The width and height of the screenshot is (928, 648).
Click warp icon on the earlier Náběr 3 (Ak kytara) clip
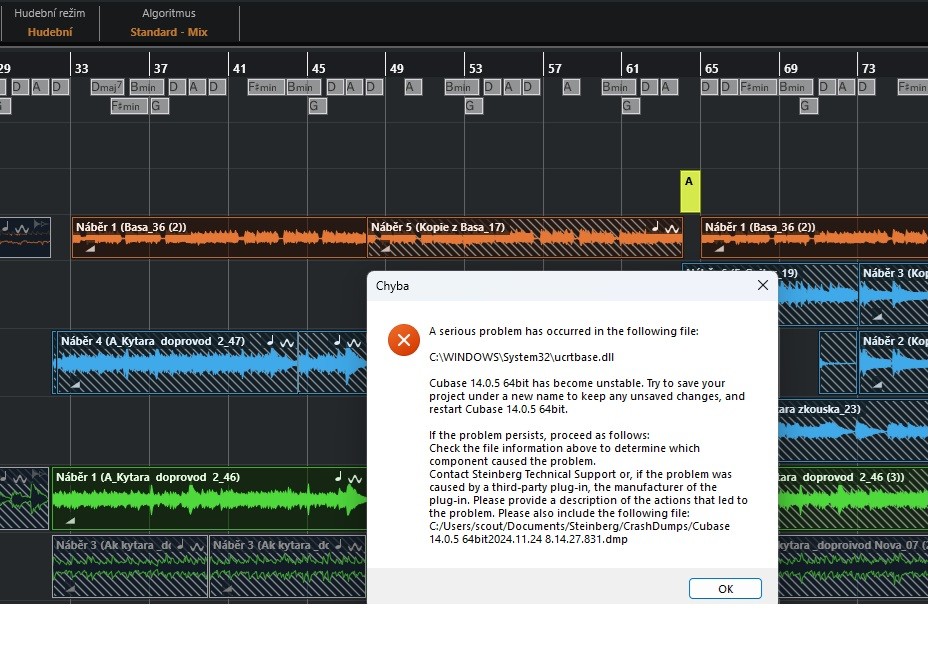(197, 546)
